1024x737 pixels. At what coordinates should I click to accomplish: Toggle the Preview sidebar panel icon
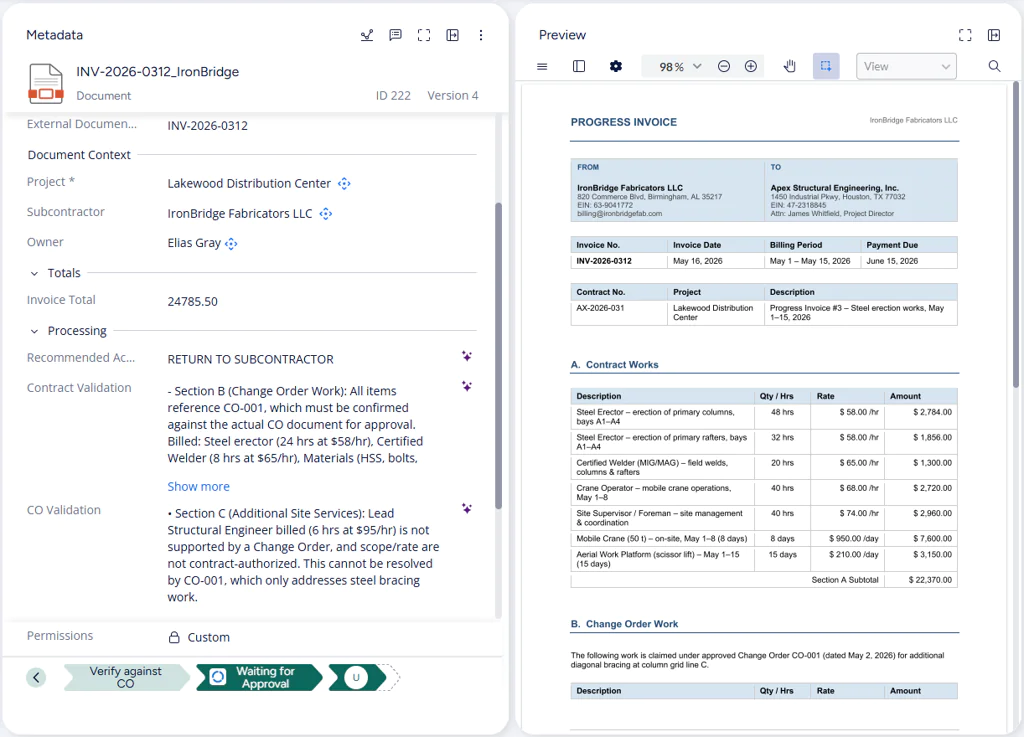pos(579,67)
